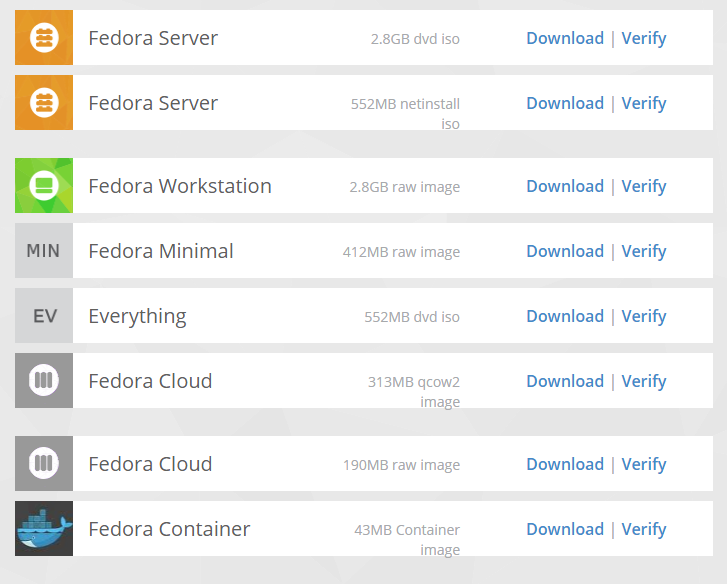Image resolution: width=727 pixels, height=584 pixels.
Task: Click the EV badge for Everything
Action: (44, 316)
